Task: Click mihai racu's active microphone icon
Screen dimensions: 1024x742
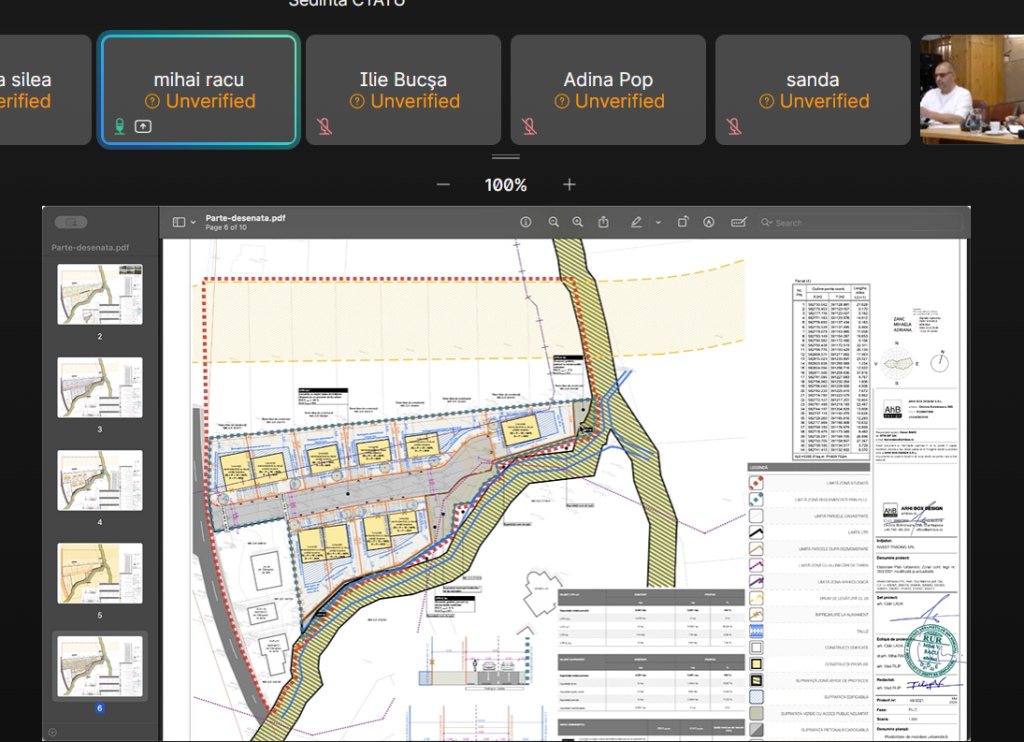Action: [x=120, y=126]
